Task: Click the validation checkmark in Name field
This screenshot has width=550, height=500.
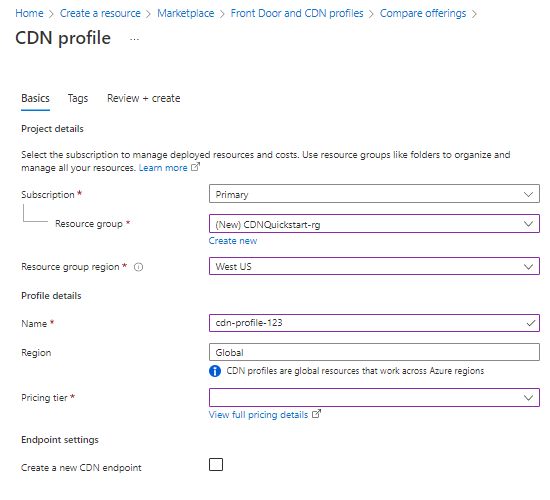Action: 531,323
